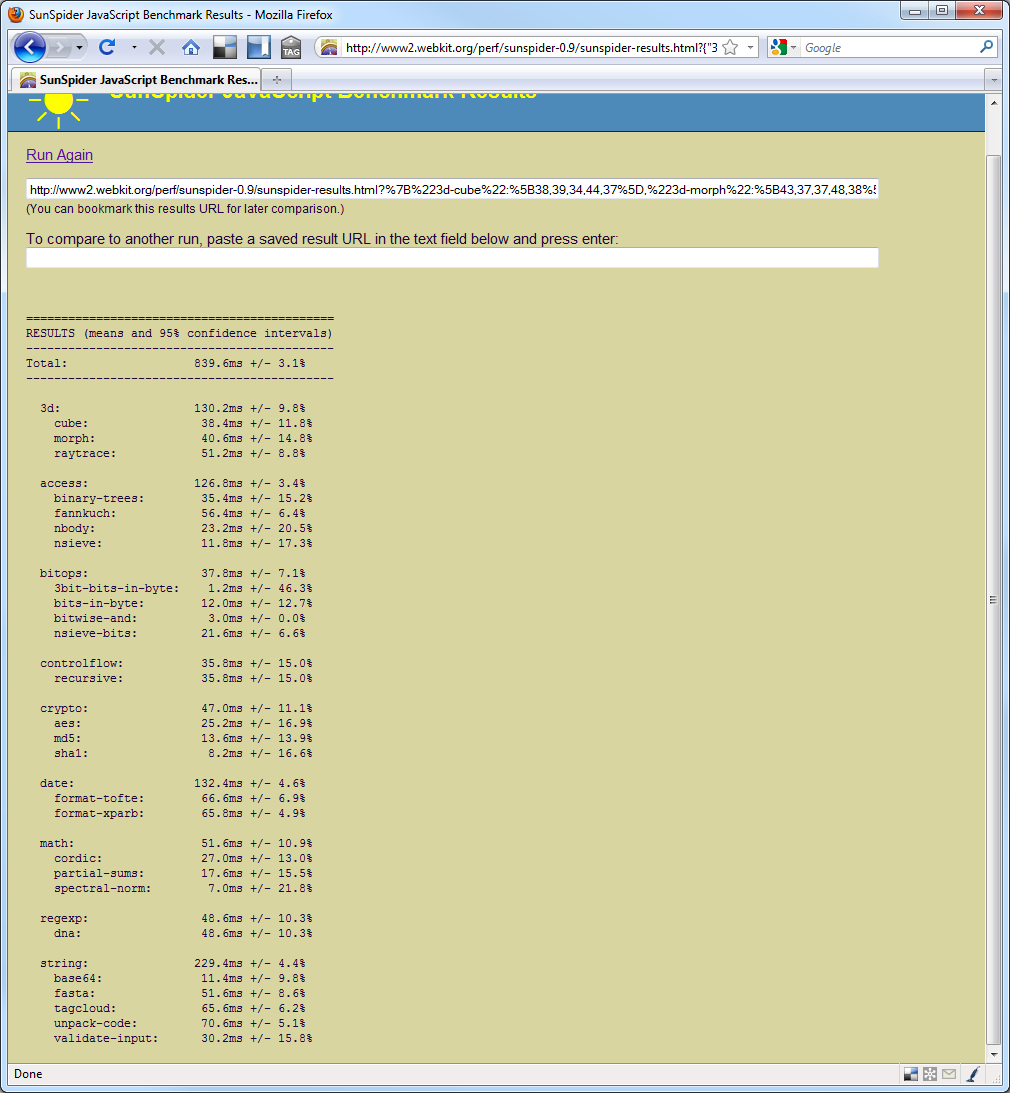Go to the Home page icon
Image resolution: width=1010 pixels, height=1093 pixels.
click(190, 47)
